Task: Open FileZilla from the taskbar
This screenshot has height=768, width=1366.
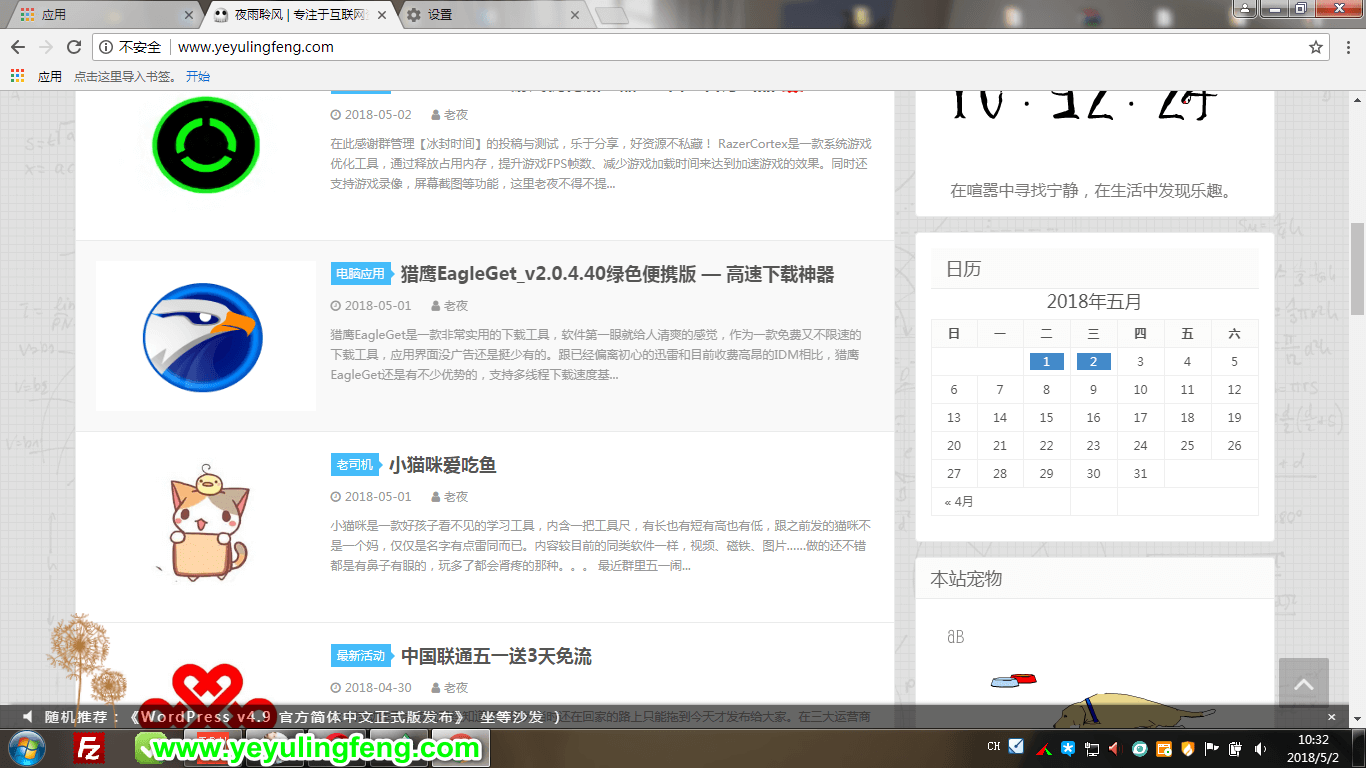Action: pyautogui.click(x=90, y=748)
